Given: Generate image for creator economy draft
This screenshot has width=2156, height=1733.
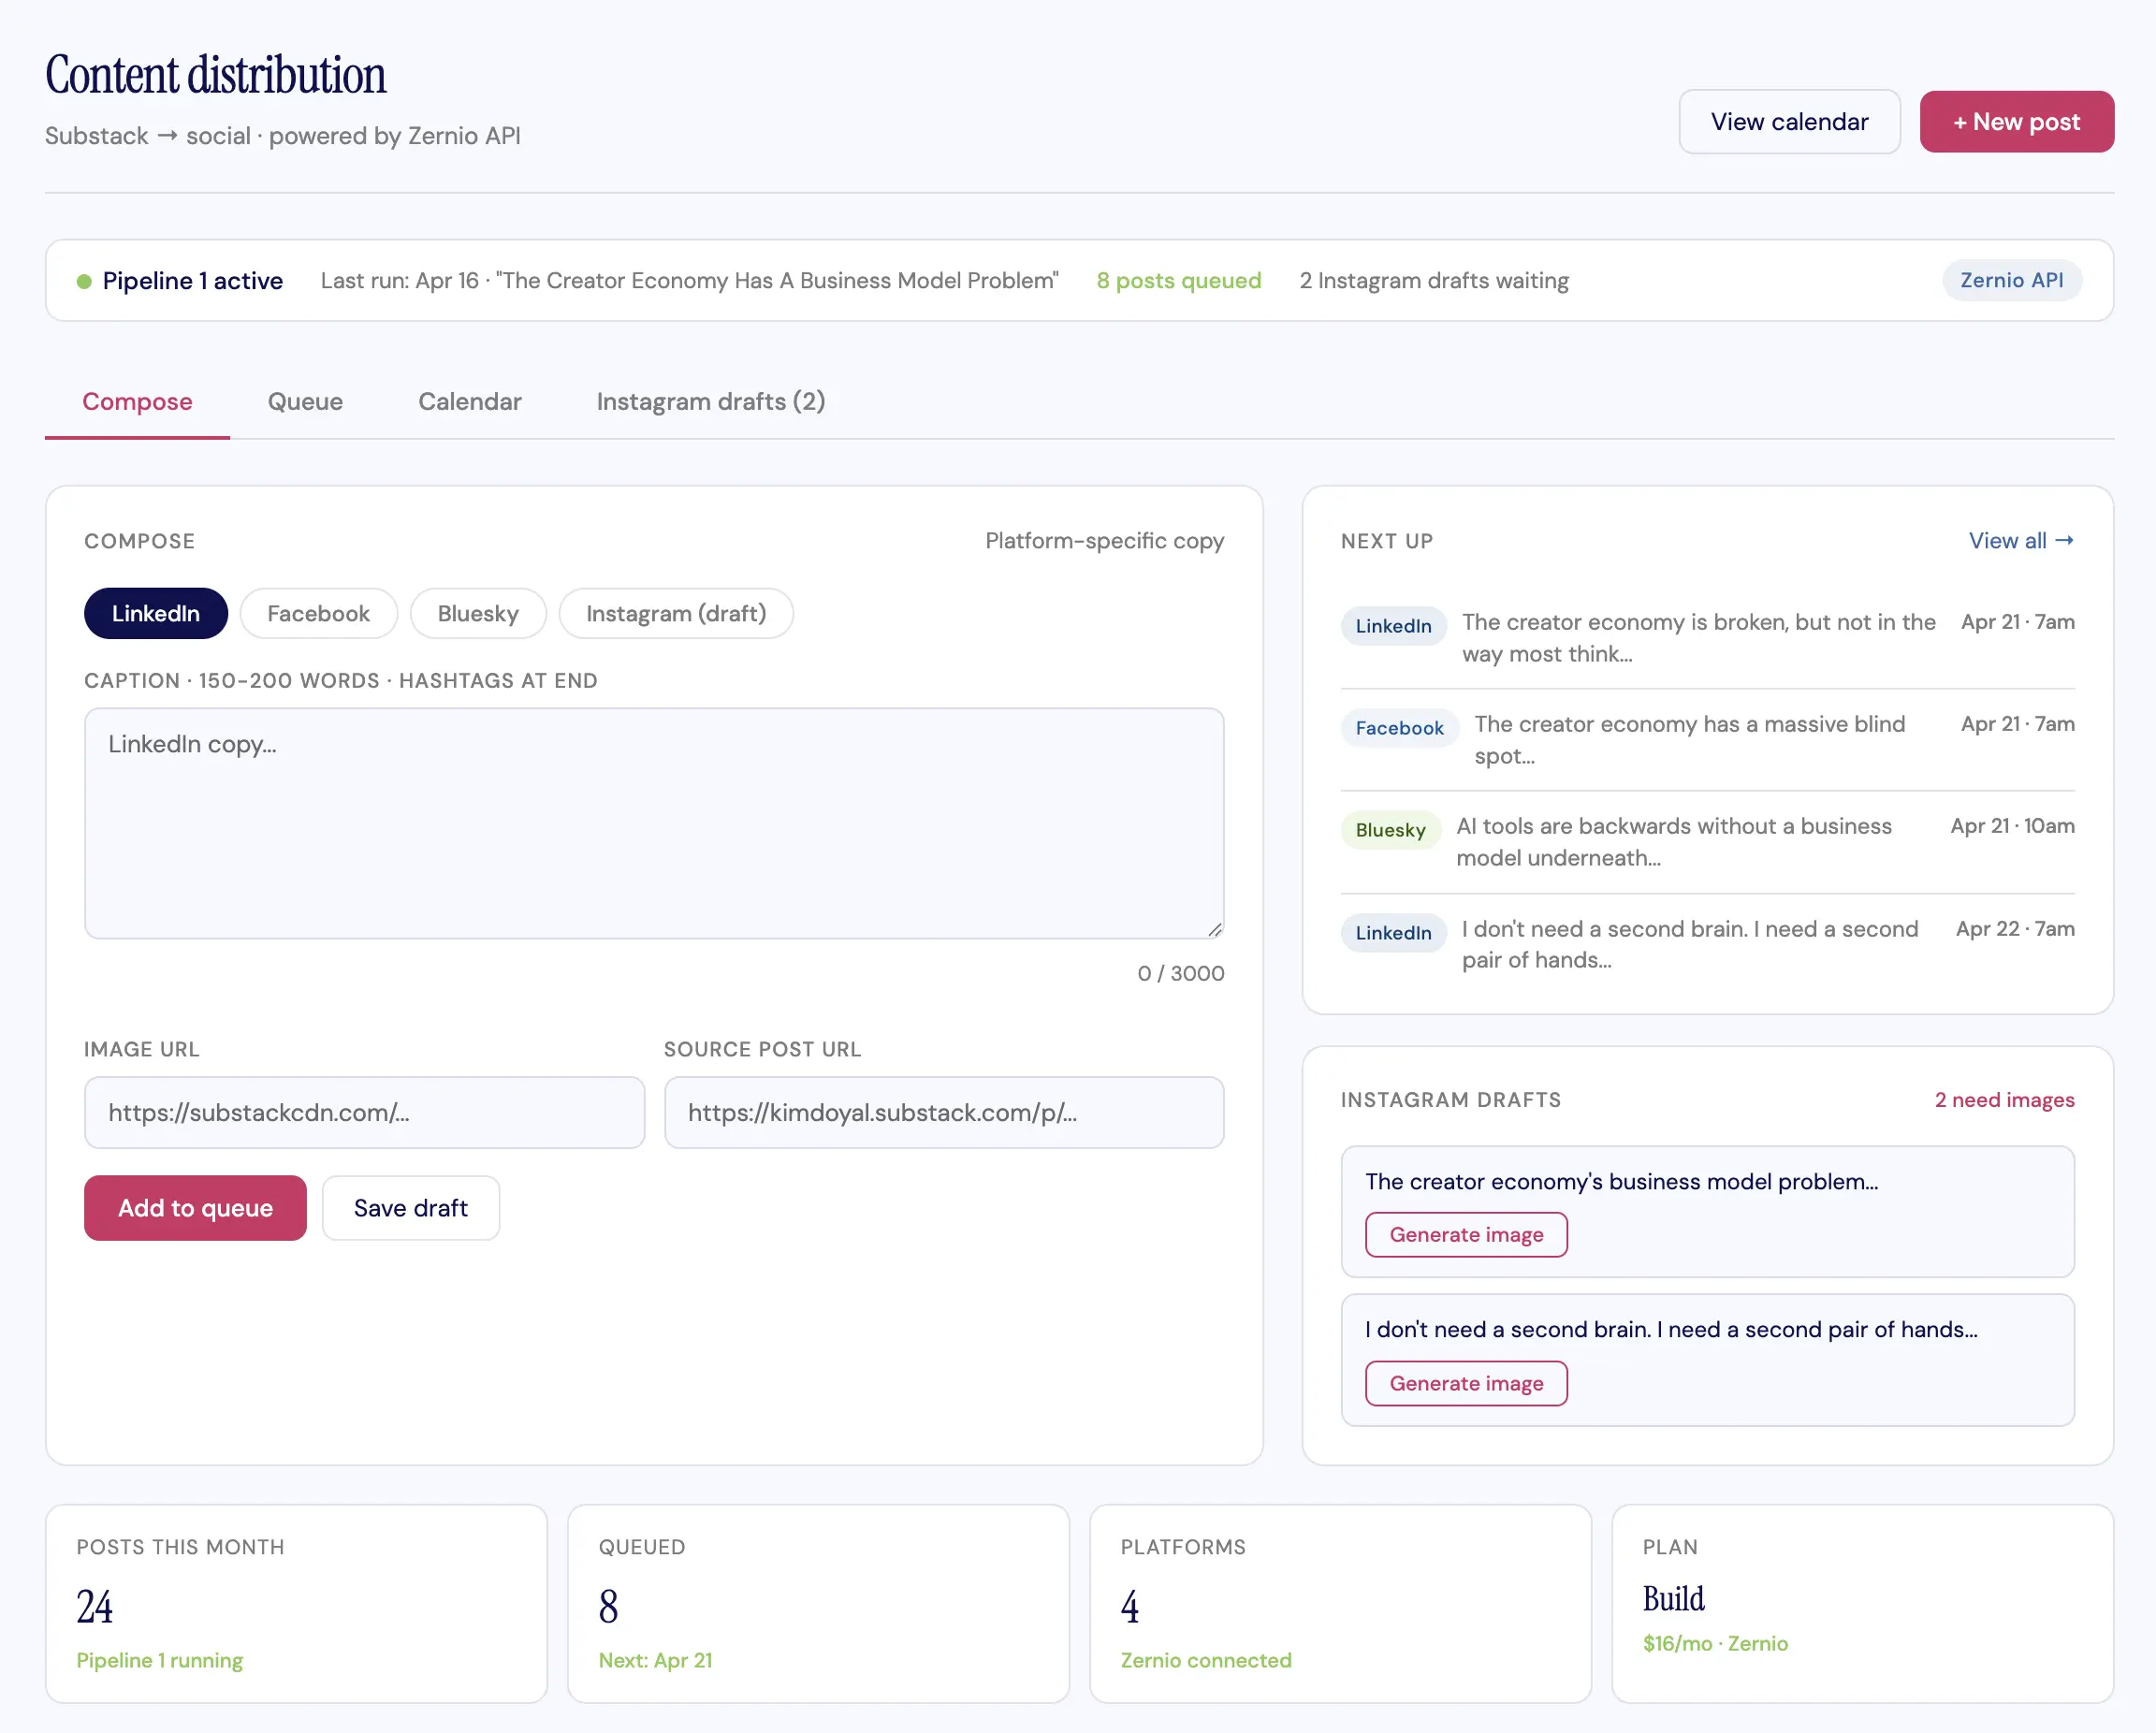Looking at the screenshot, I should click(x=1465, y=1234).
